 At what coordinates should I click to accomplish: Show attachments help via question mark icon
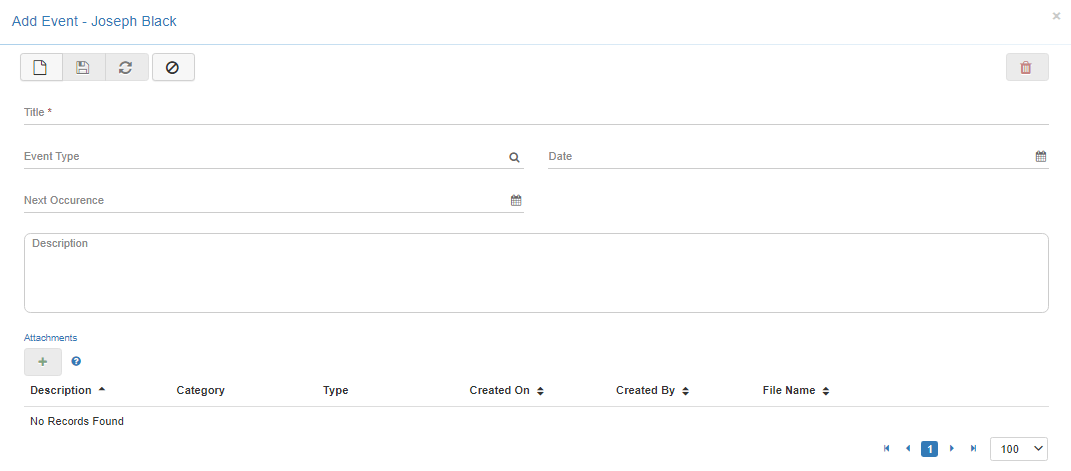point(77,362)
